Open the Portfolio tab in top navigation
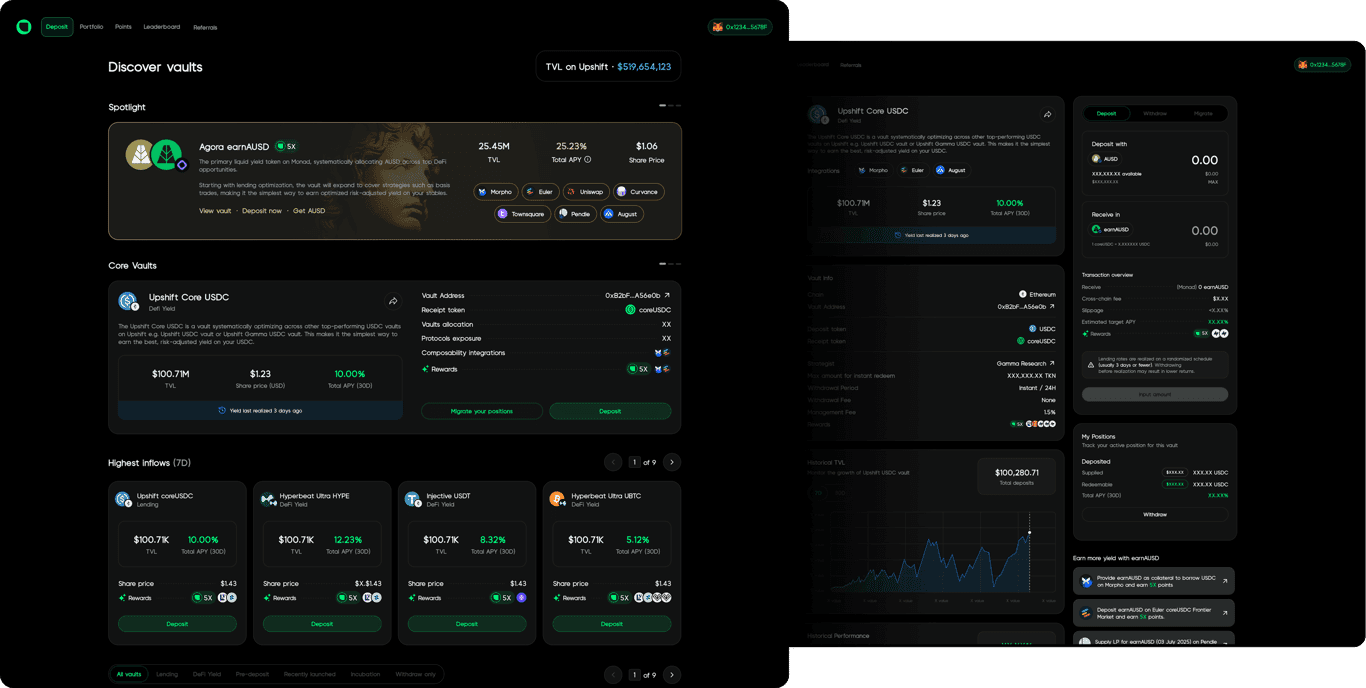Screen dimensions: 1366x688 click(x=91, y=27)
